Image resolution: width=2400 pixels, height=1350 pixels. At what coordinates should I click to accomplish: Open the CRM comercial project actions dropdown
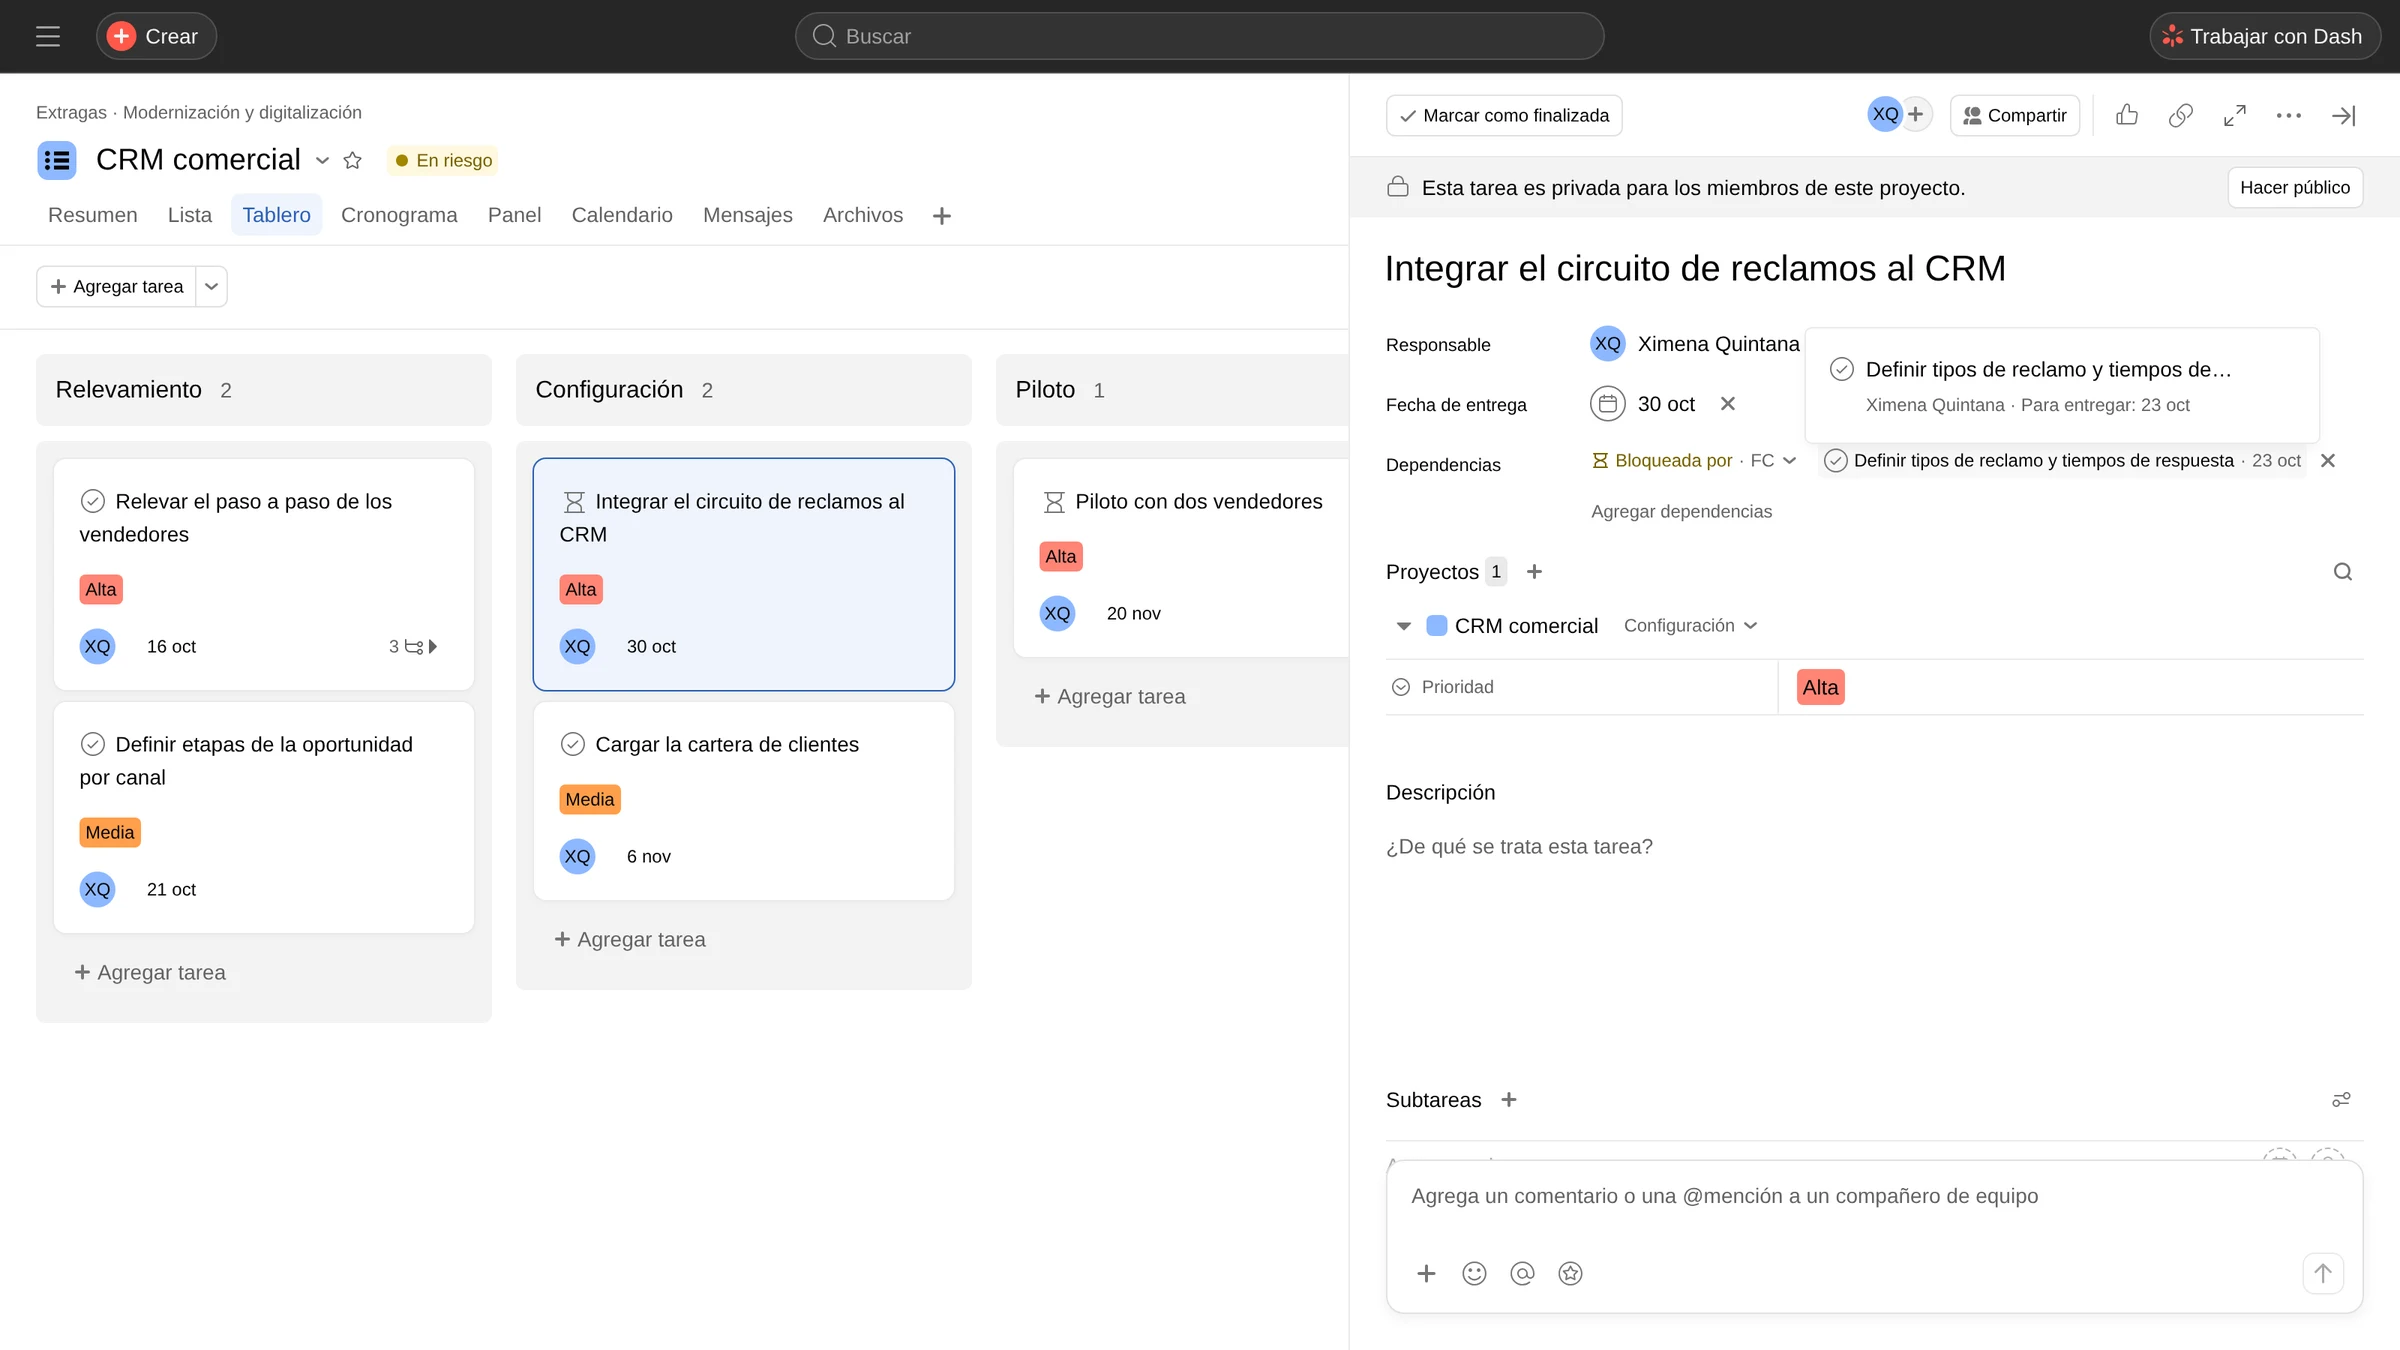(322, 160)
